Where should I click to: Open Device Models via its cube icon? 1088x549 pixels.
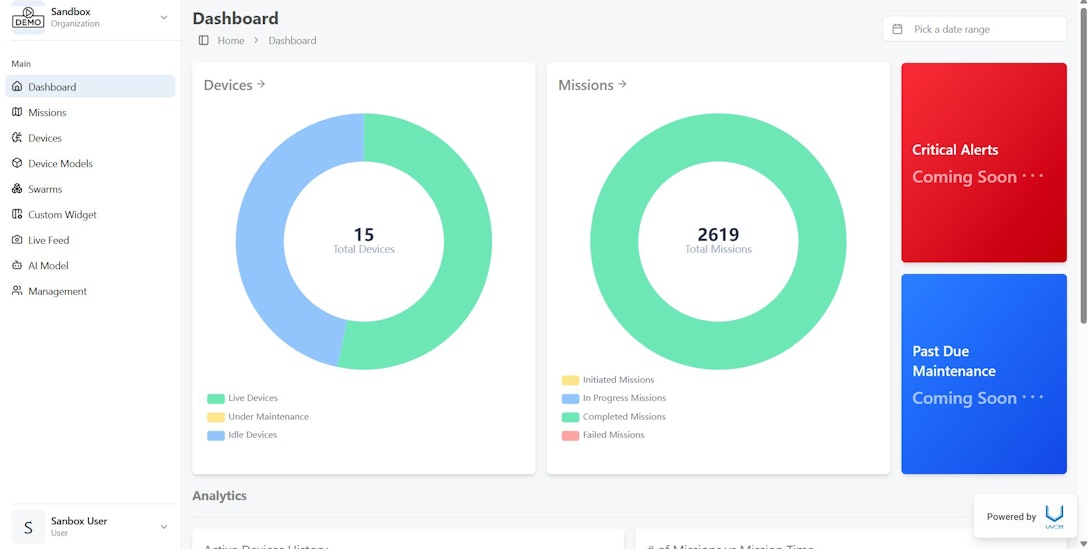pyautogui.click(x=17, y=163)
